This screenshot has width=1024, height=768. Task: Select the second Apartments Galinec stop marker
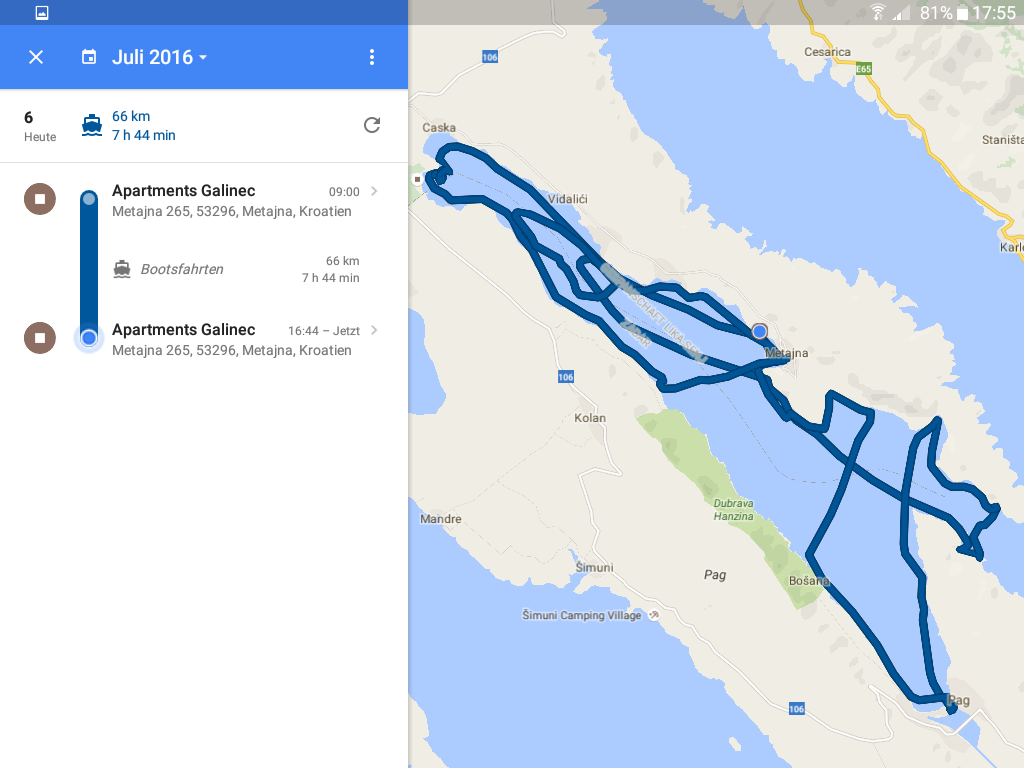(40, 338)
